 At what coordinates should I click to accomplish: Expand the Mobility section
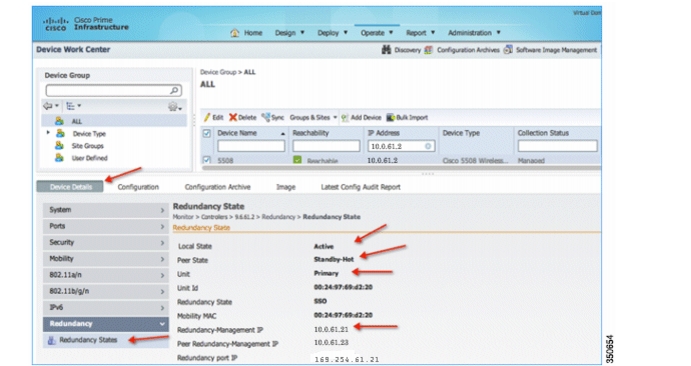pyautogui.click(x=106, y=259)
